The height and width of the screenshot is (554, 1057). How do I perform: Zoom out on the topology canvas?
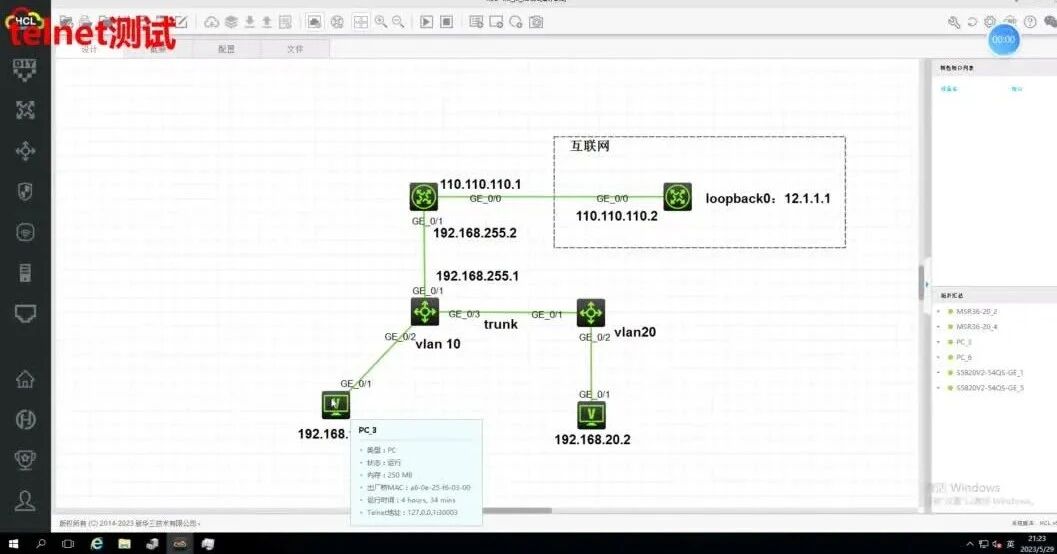click(398, 22)
